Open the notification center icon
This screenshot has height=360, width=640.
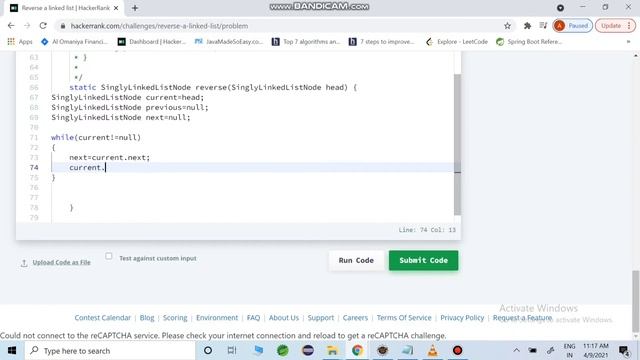tap(624, 351)
